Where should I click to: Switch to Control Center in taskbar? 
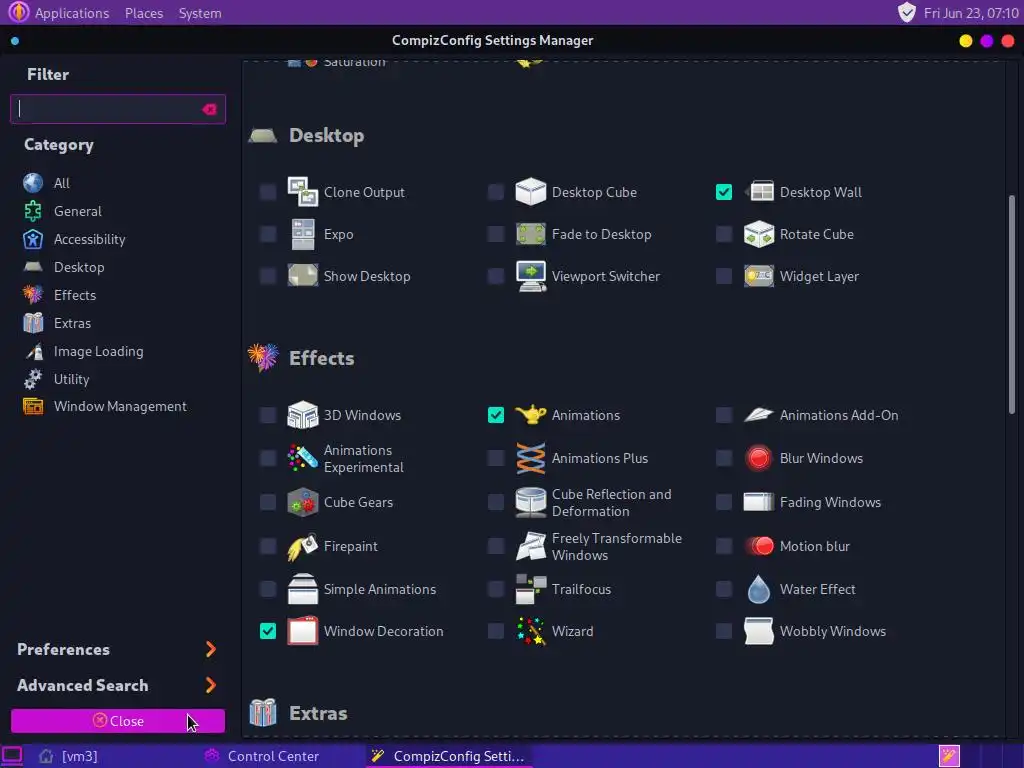point(261,756)
